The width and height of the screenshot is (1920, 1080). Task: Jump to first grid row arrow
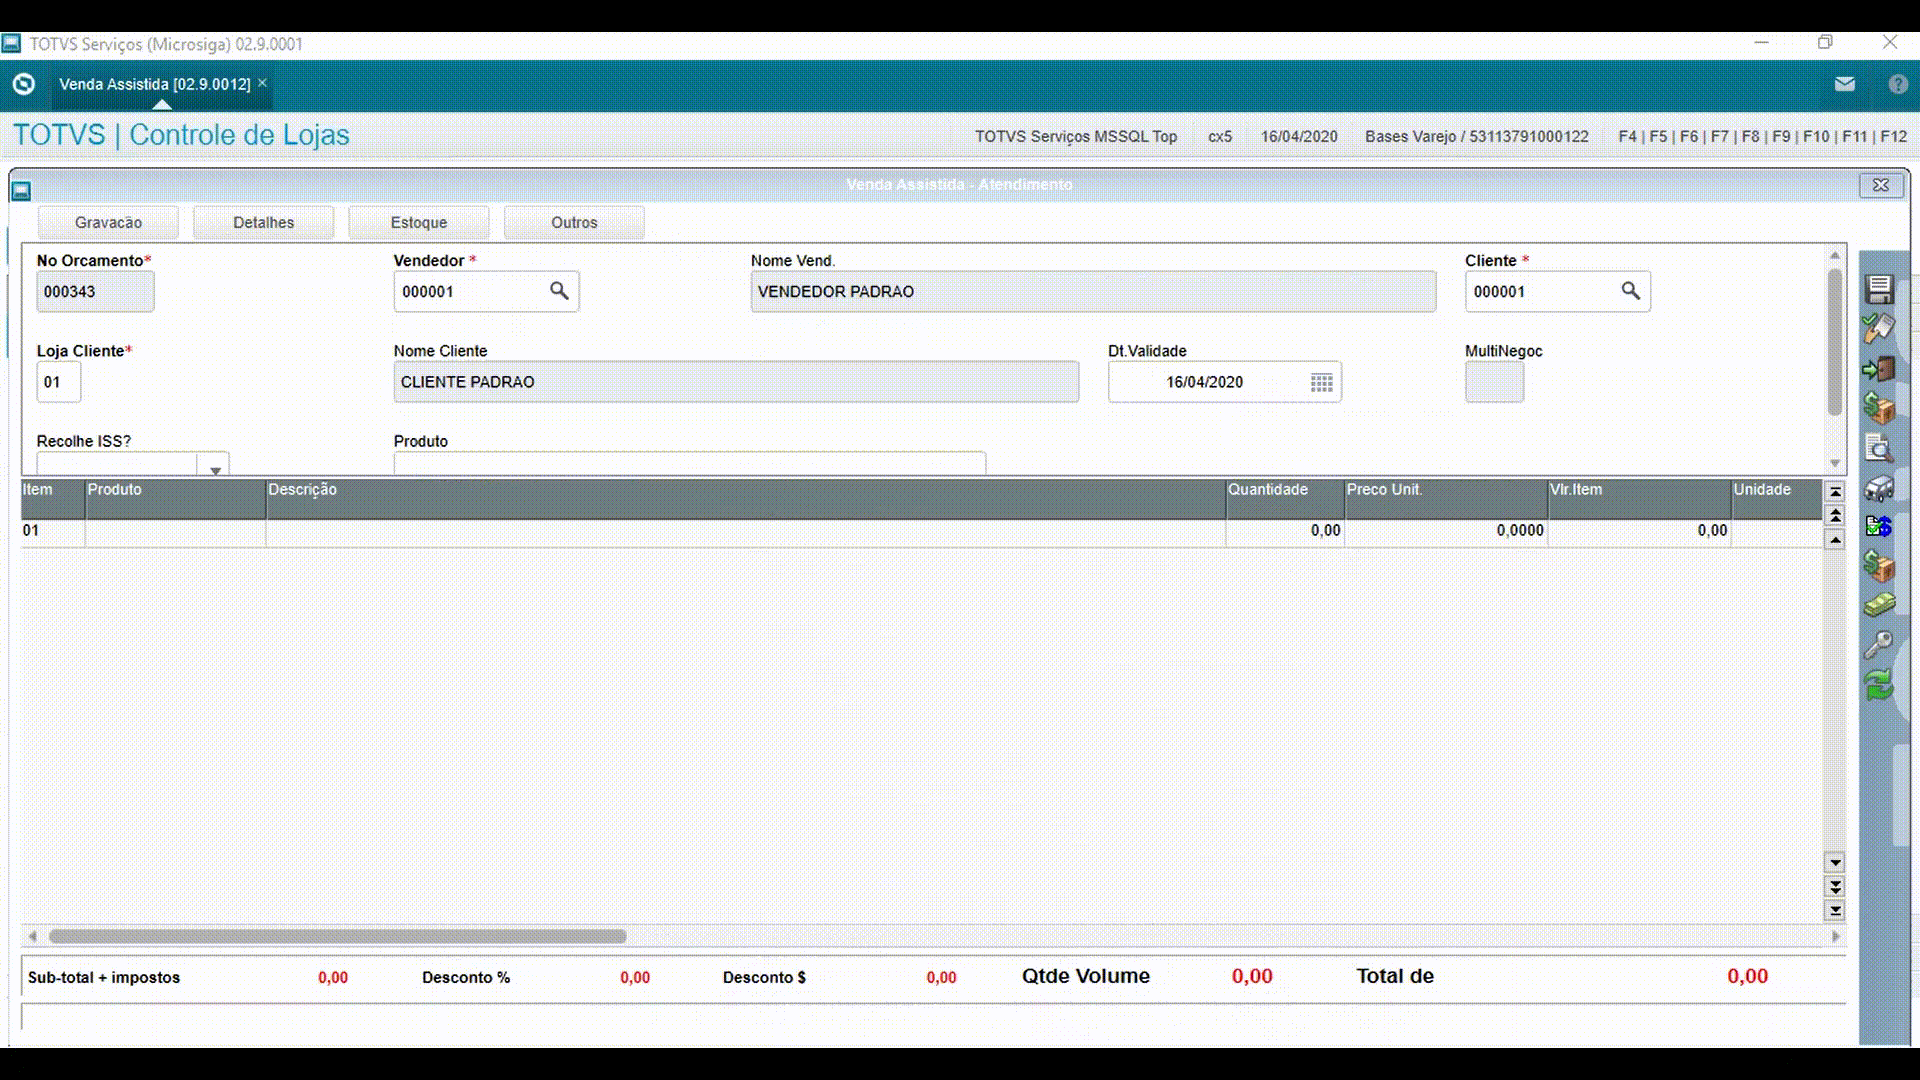tap(1835, 492)
